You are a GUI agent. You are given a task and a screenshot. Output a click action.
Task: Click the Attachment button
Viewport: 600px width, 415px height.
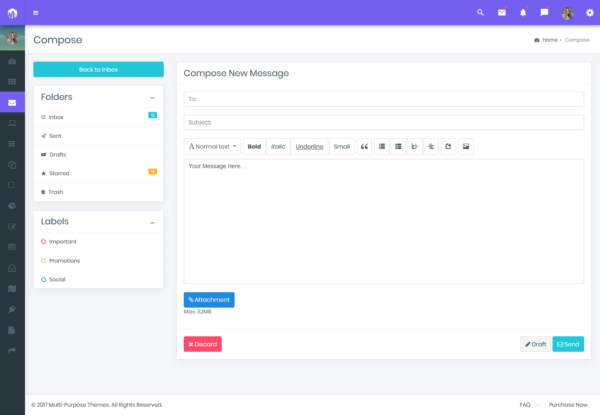pos(209,300)
